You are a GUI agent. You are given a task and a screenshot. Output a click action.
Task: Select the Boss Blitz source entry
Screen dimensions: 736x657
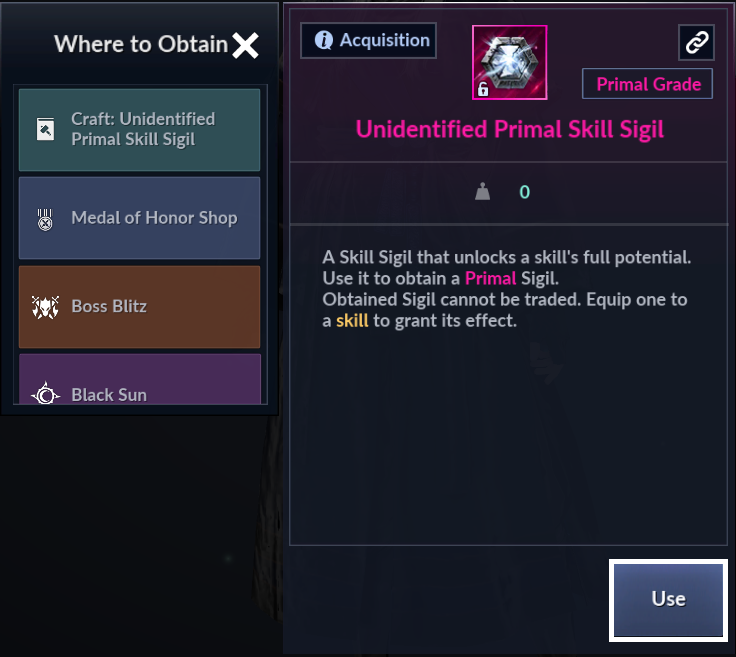(139, 306)
